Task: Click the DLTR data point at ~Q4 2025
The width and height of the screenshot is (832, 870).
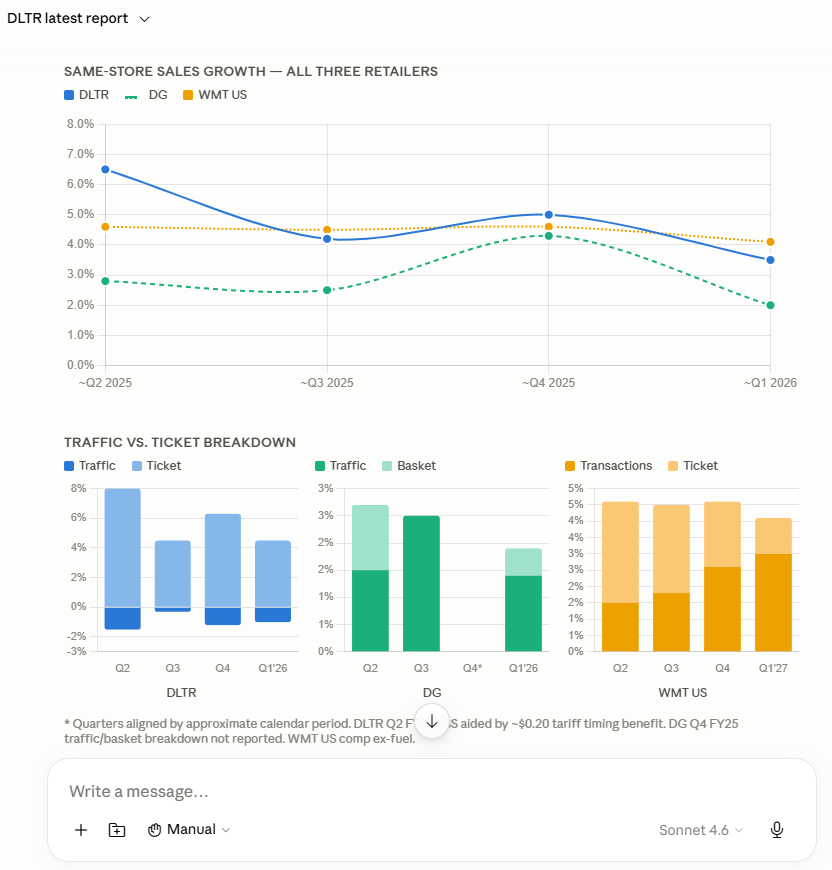Action: click(549, 215)
